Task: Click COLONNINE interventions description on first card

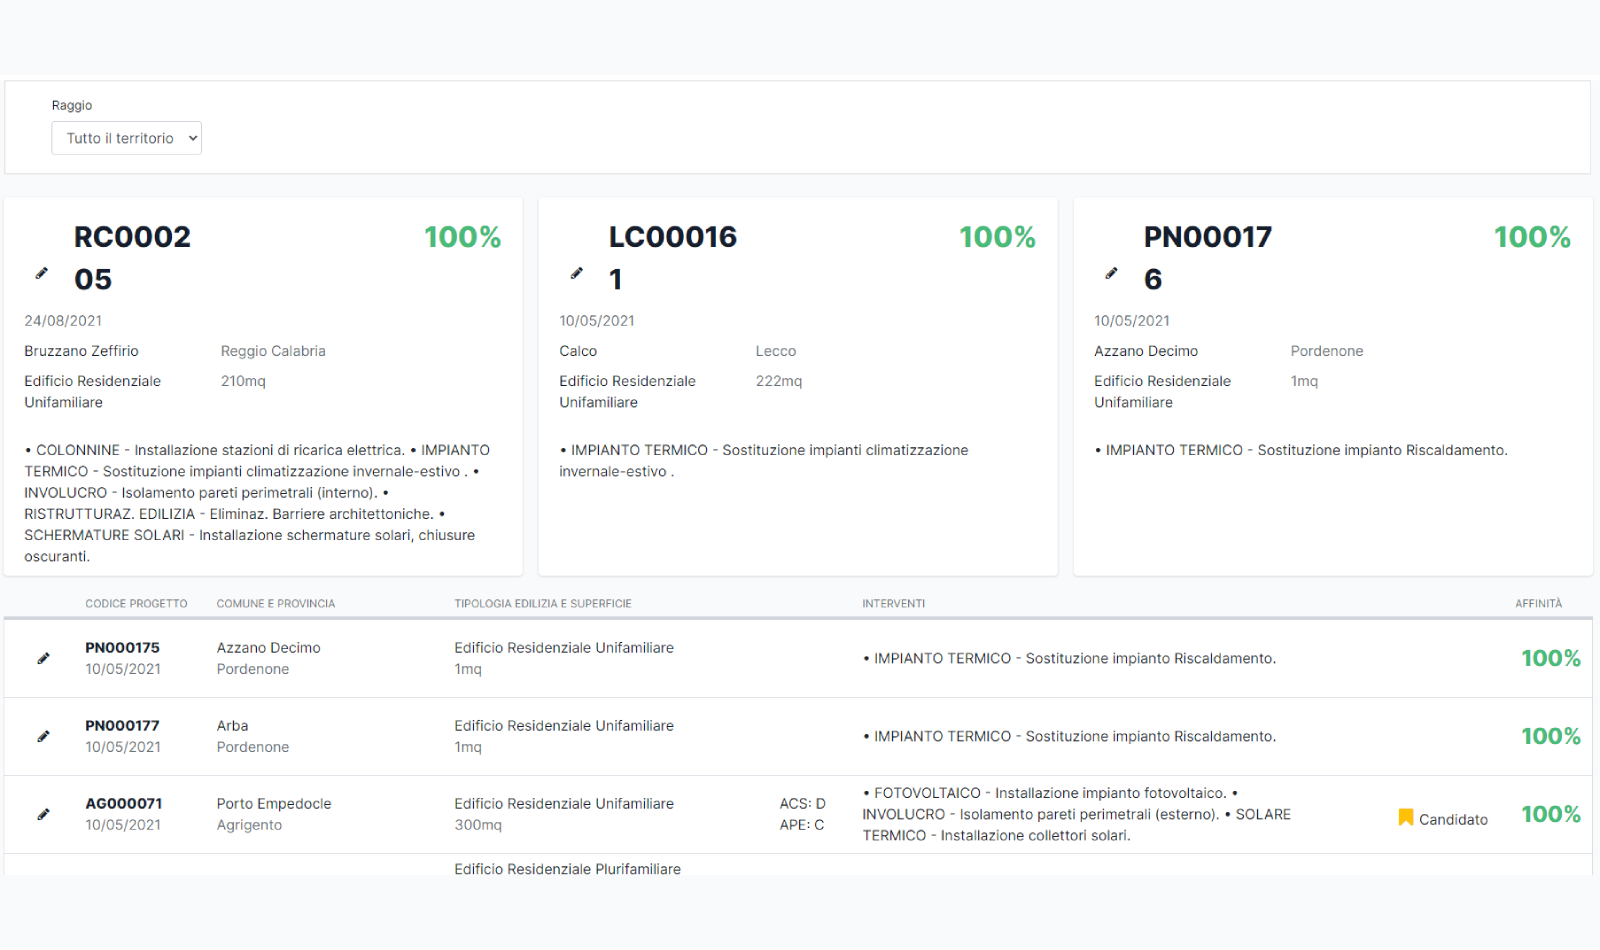Action: click(x=258, y=503)
